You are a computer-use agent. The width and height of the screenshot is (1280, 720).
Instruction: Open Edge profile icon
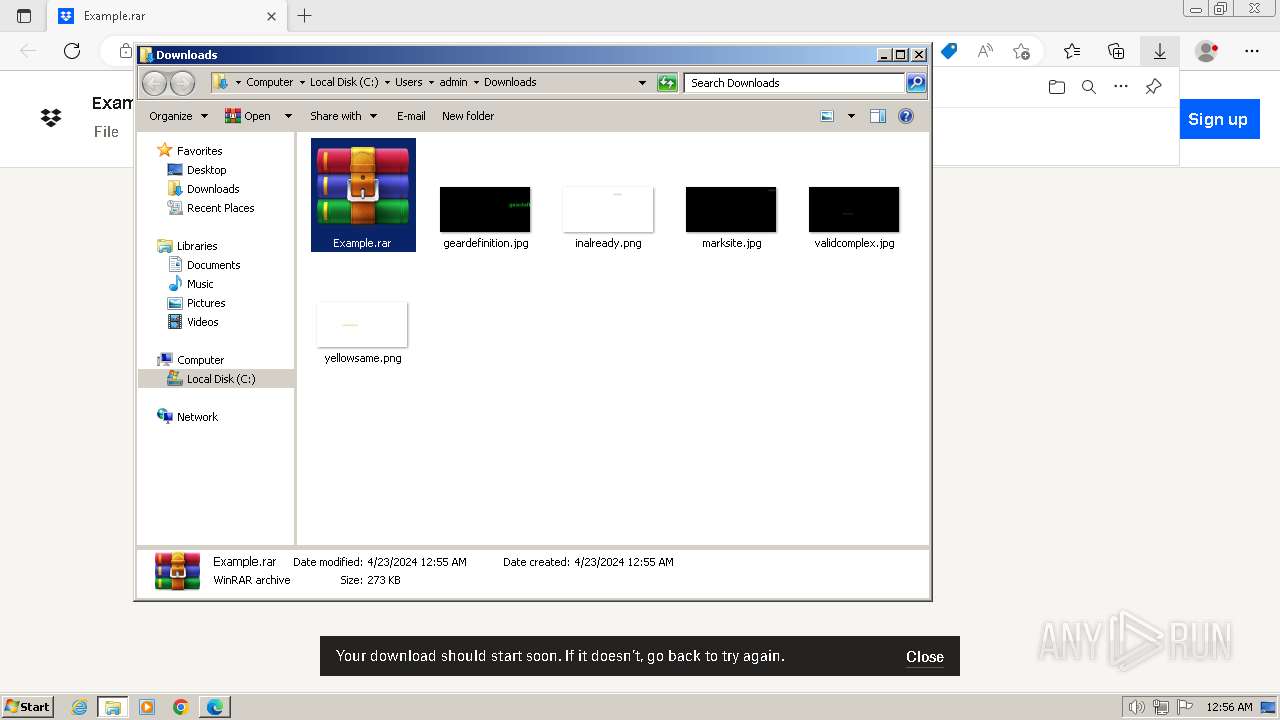1207,51
